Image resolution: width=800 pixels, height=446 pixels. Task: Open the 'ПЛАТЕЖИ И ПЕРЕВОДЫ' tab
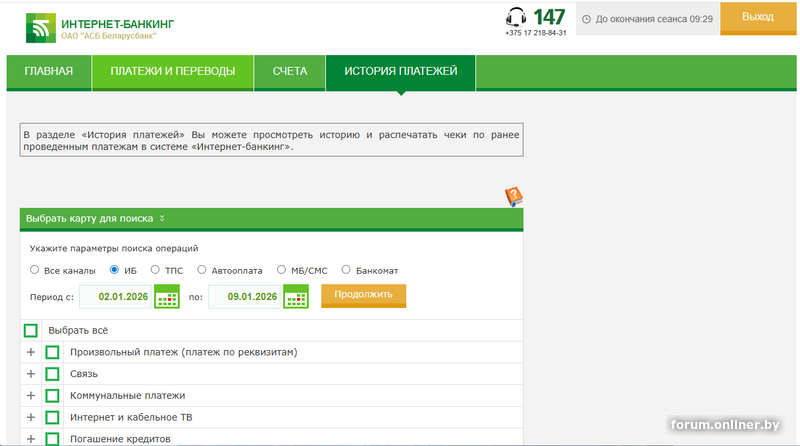point(173,72)
